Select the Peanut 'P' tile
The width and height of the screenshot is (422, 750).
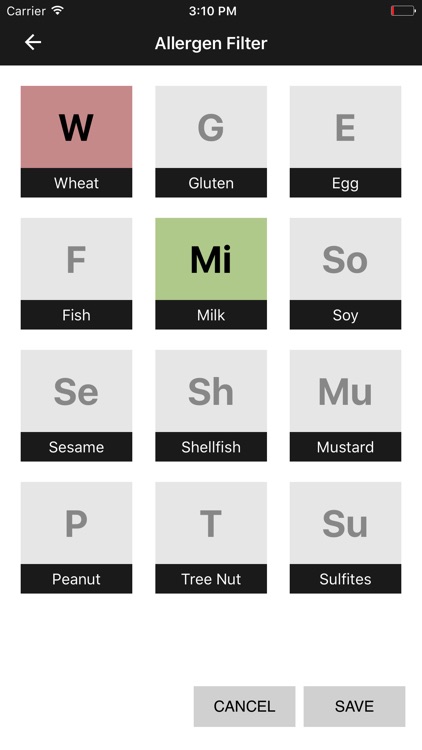(x=77, y=538)
